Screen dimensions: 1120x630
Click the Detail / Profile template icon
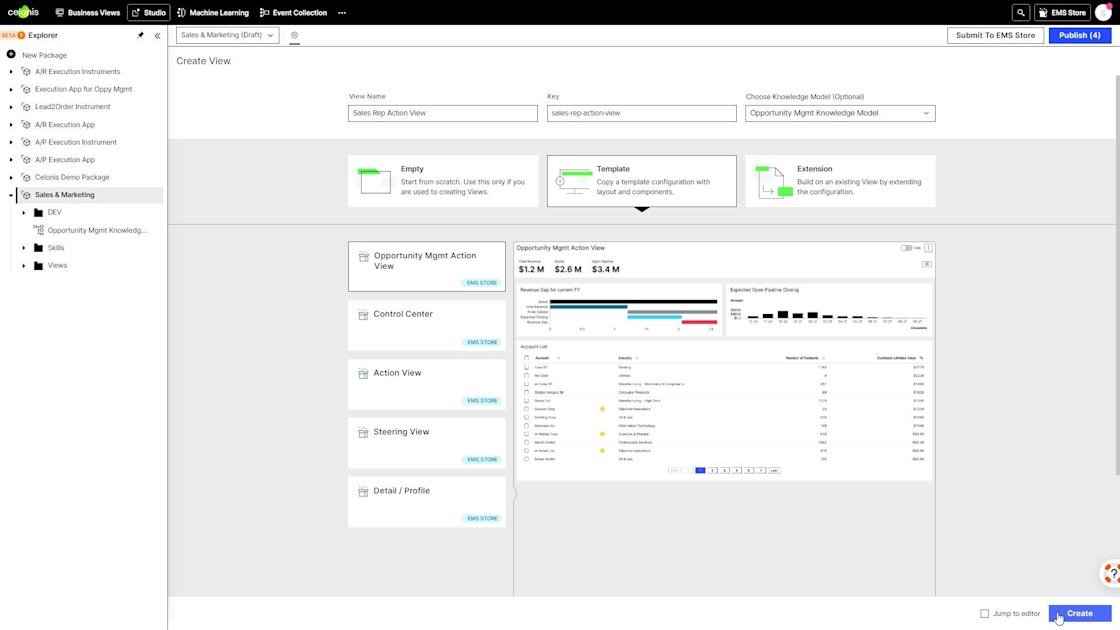[363, 491]
